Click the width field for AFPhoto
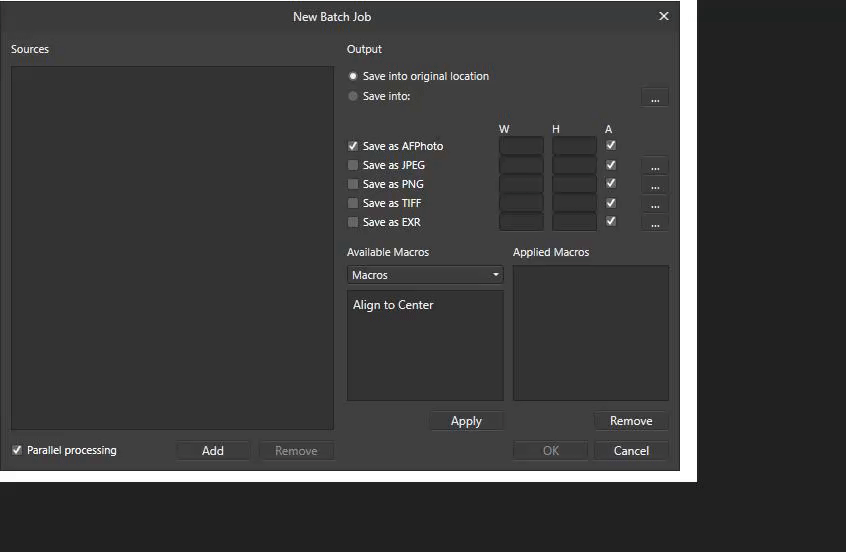846x552 pixels. 521,146
